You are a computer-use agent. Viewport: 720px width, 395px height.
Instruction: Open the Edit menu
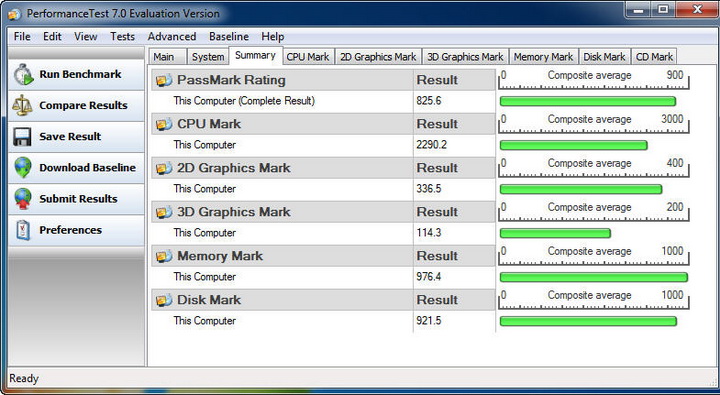[52, 36]
